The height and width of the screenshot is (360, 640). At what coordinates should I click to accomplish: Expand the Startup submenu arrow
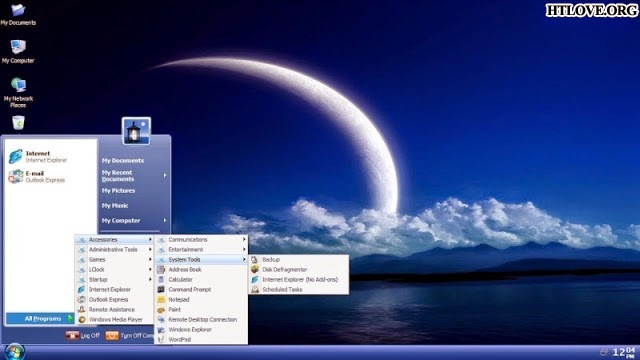(150, 280)
